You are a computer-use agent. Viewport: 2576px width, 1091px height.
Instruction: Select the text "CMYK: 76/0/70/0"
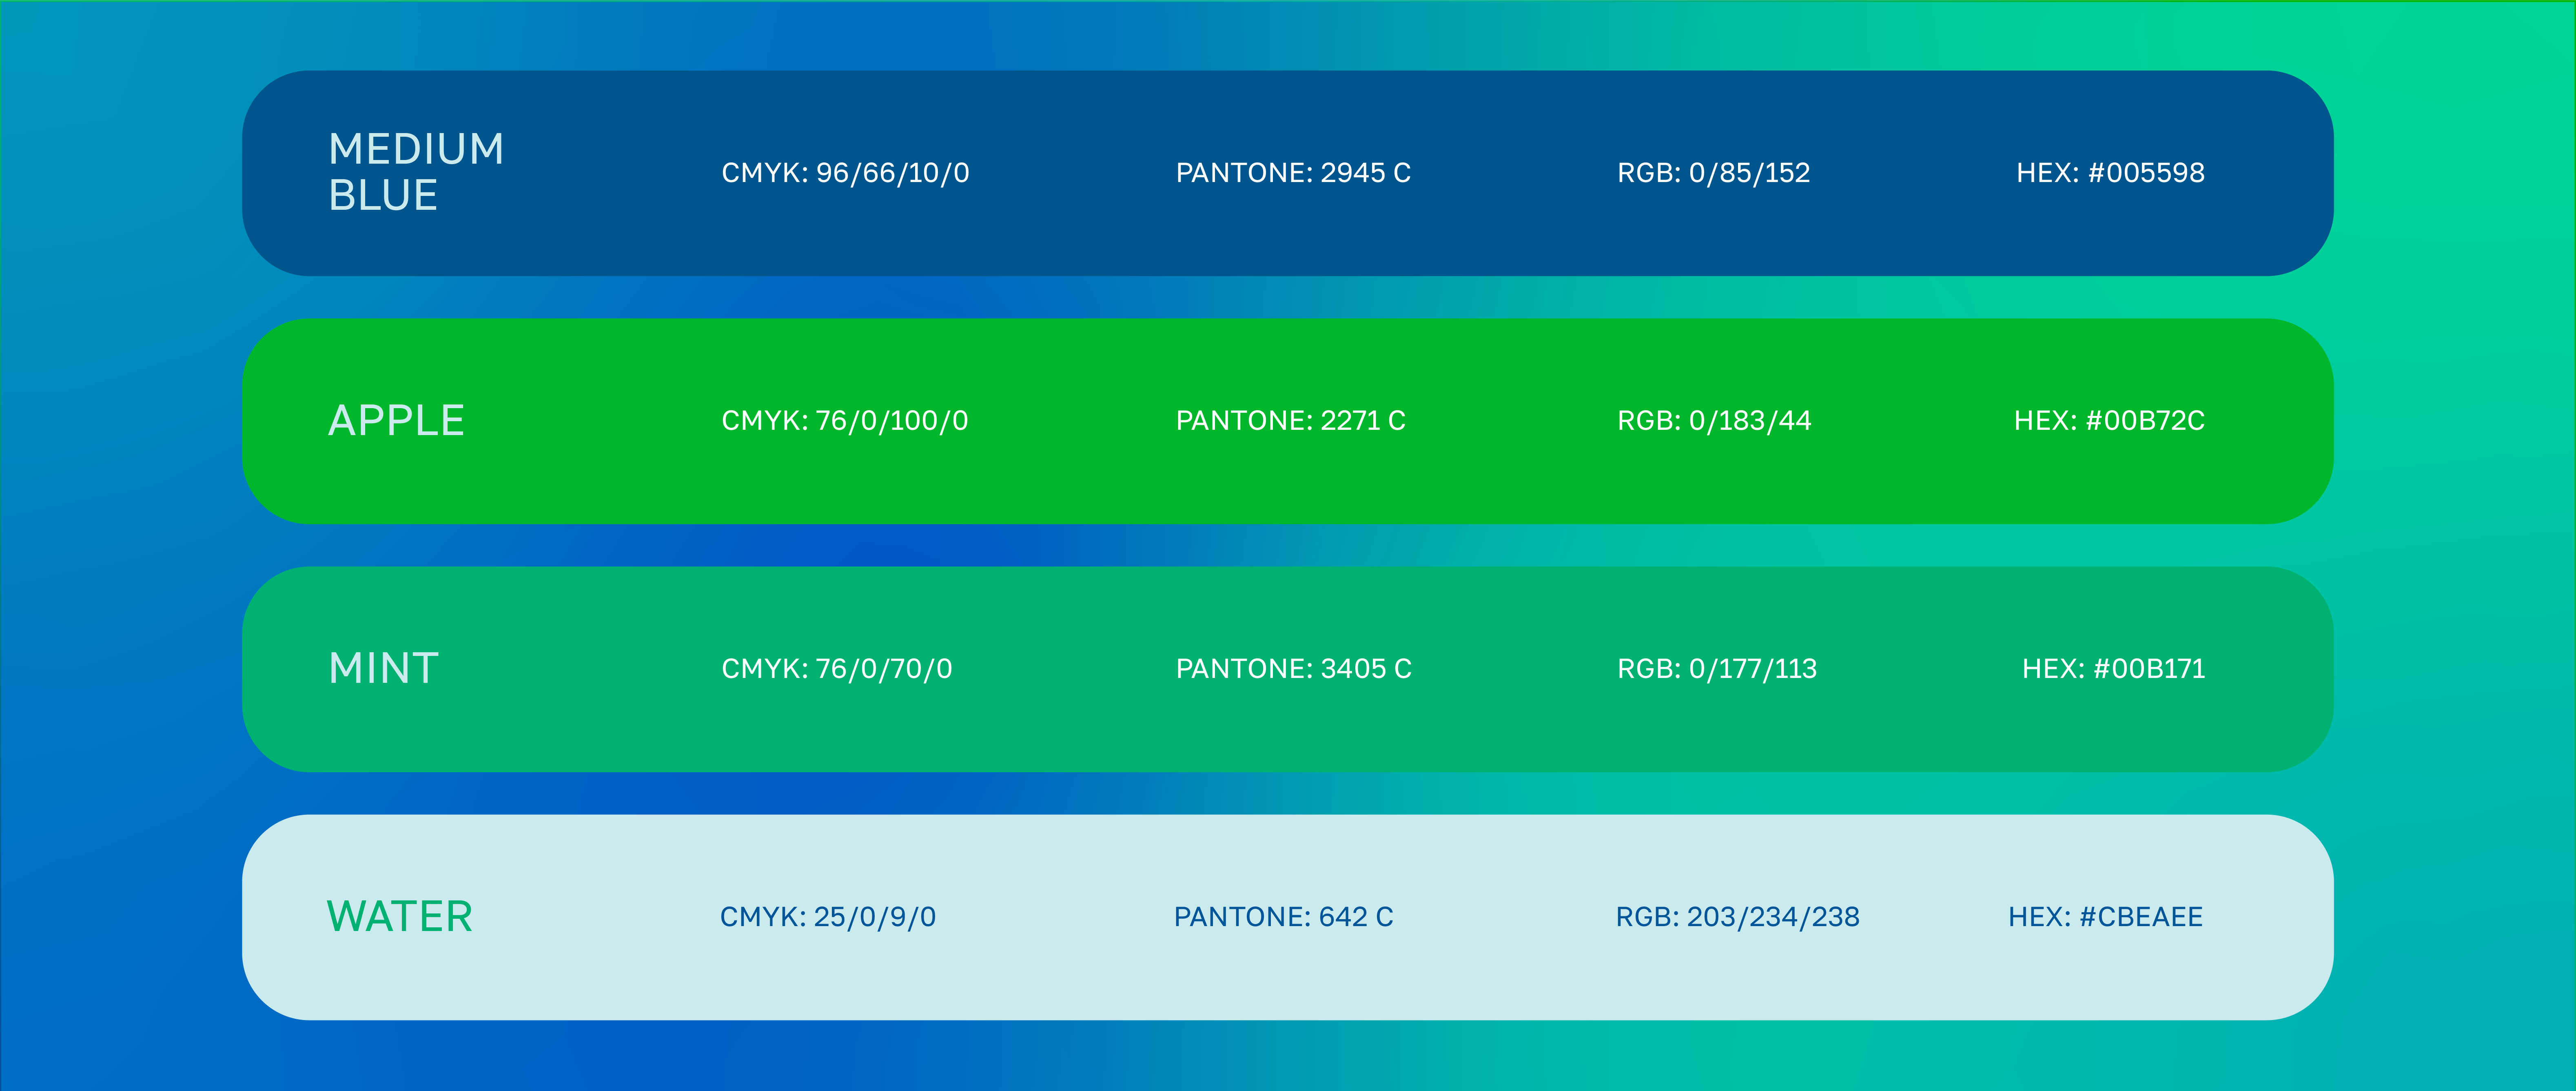click(x=837, y=669)
